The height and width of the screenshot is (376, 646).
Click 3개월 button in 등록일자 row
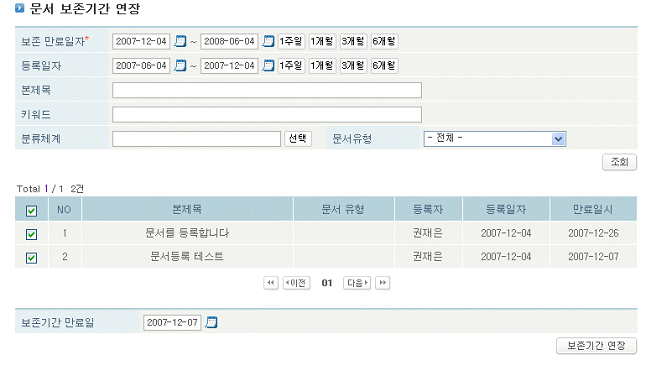click(x=353, y=65)
